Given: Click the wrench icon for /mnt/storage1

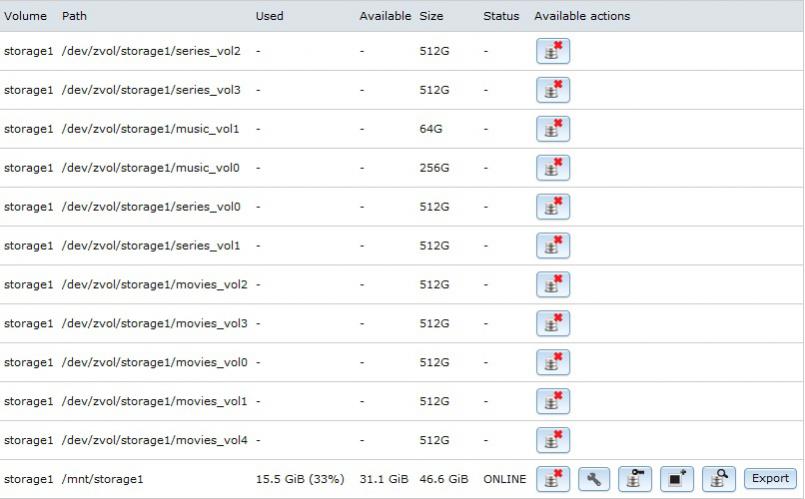Looking at the screenshot, I should click(x=594, y=479).
